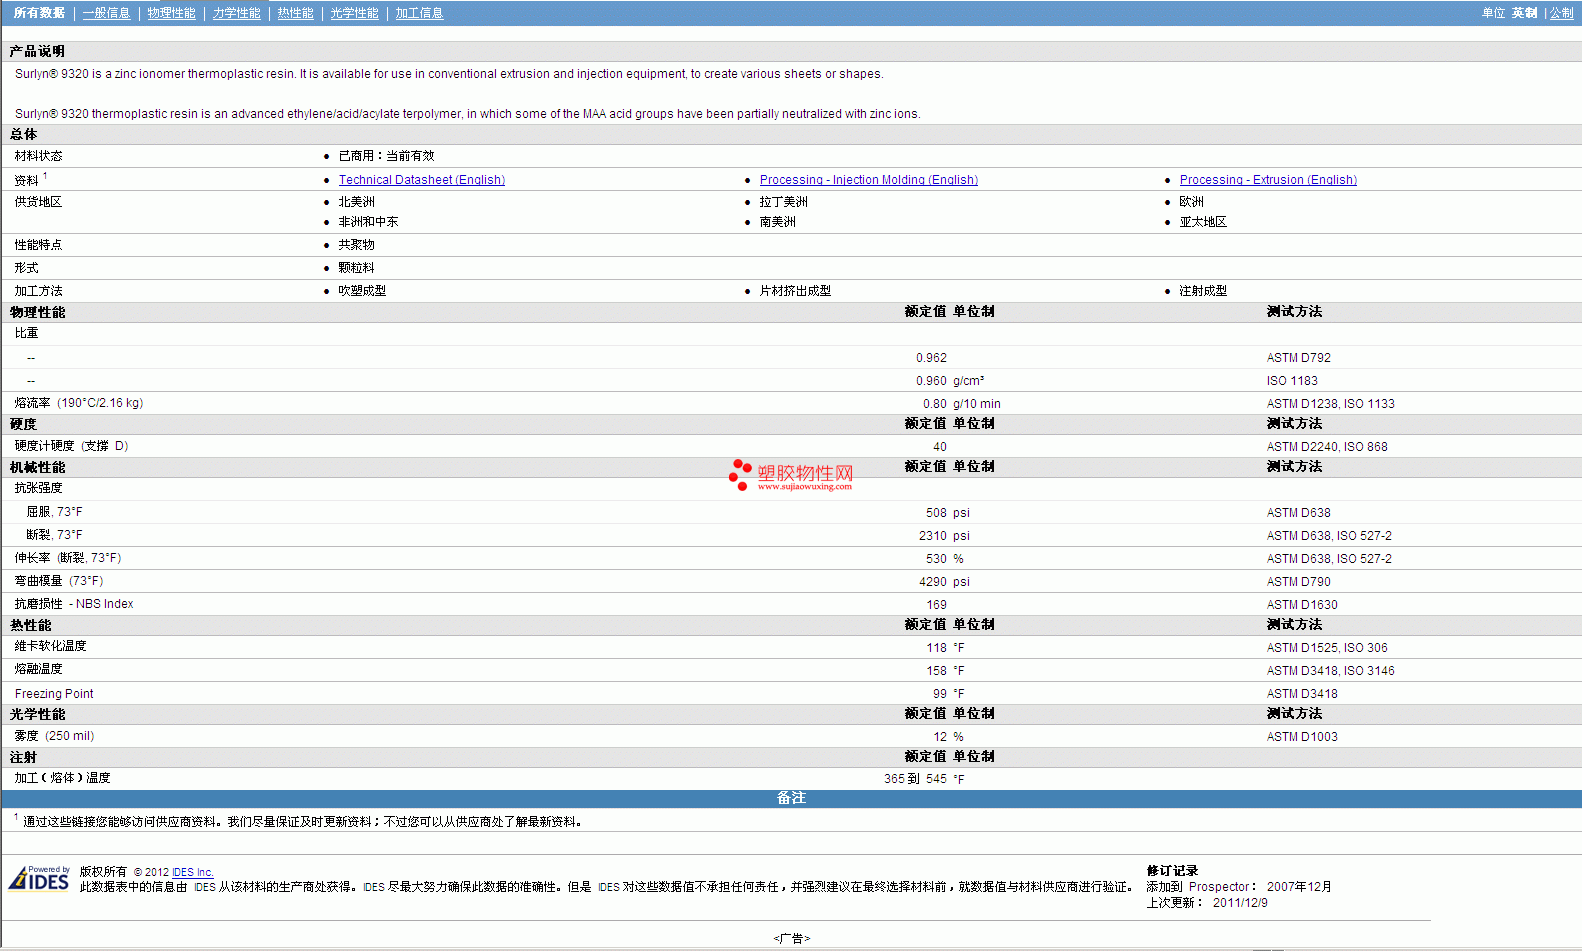Click the Freezing Point row label
Viewport: 1582px width, 951px height.
54,694
